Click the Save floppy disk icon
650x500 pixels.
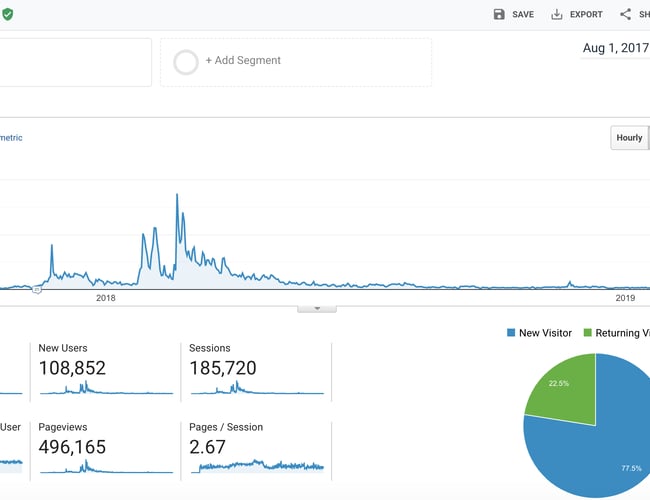click(499, 14)
